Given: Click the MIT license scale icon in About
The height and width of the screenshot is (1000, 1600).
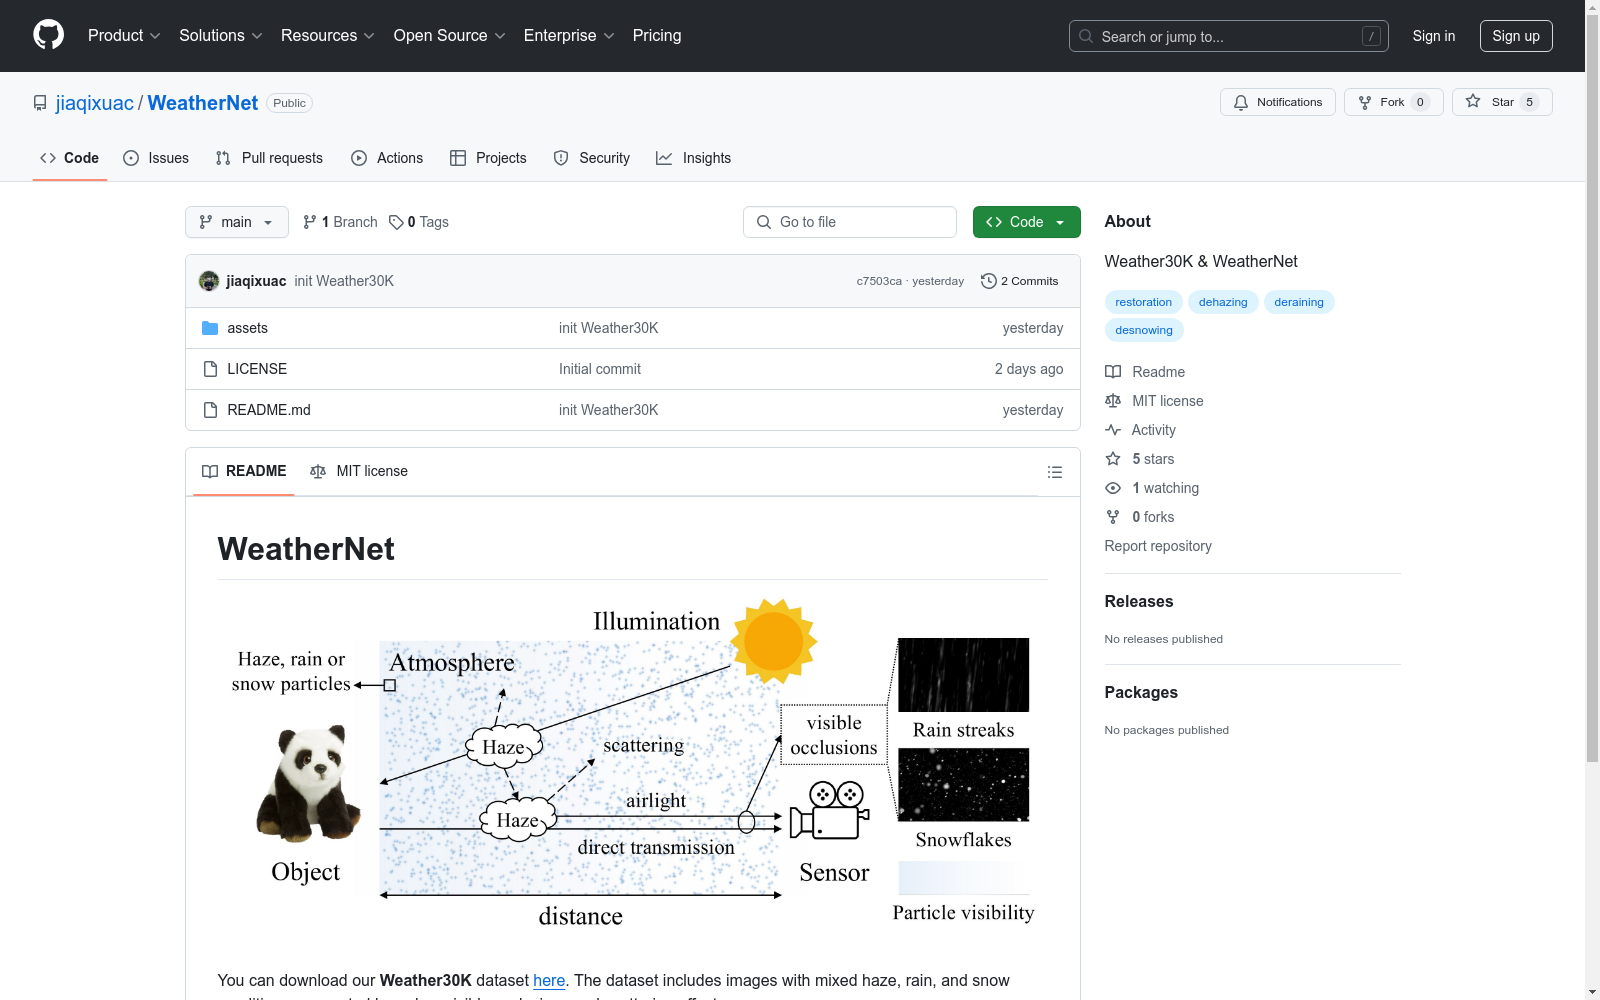Looking at the screenshot, I should [1113, 401].
